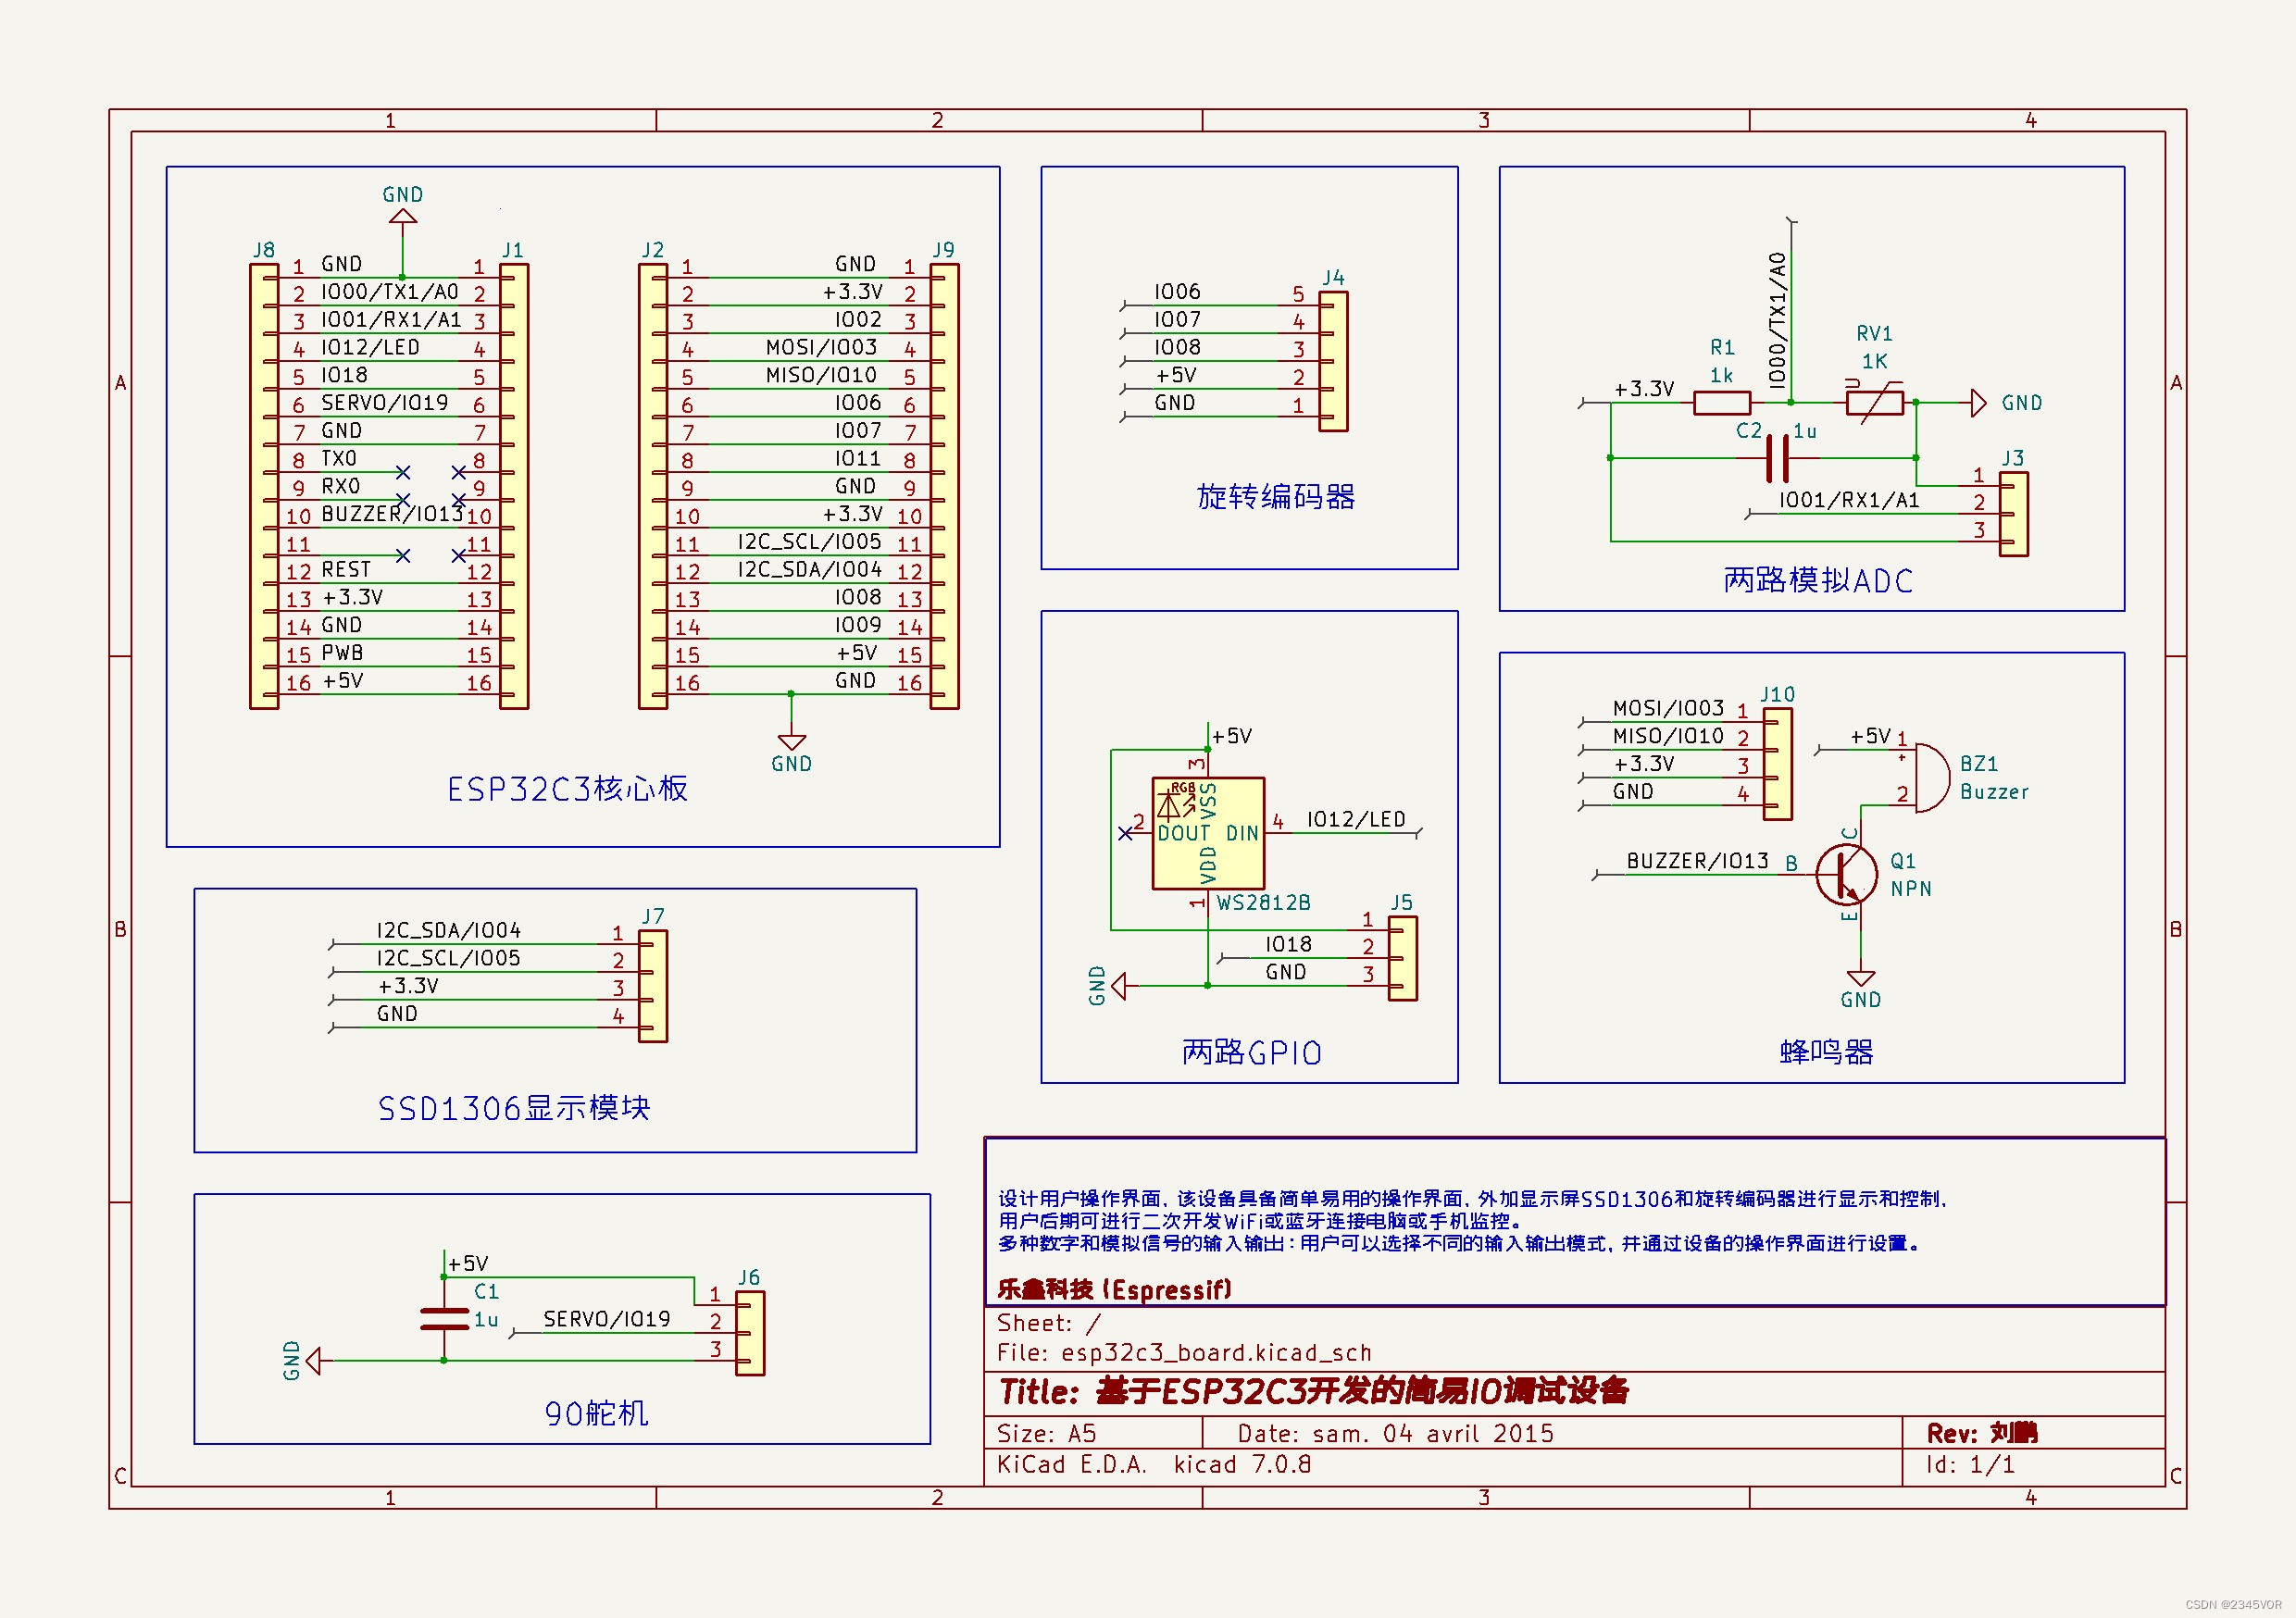
Task: Click the IO12/LED label at DIN pin
Action: tap(1355, 819)
